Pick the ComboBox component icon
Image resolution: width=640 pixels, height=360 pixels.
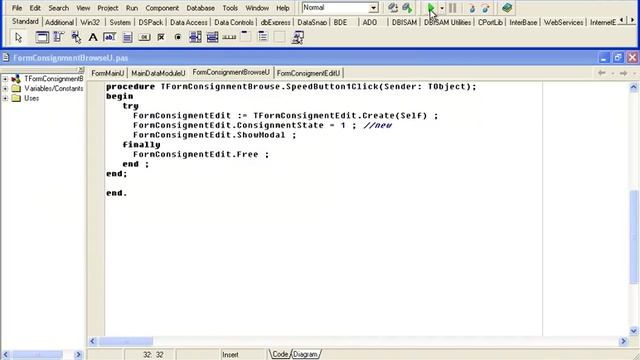tap(212, 38)
